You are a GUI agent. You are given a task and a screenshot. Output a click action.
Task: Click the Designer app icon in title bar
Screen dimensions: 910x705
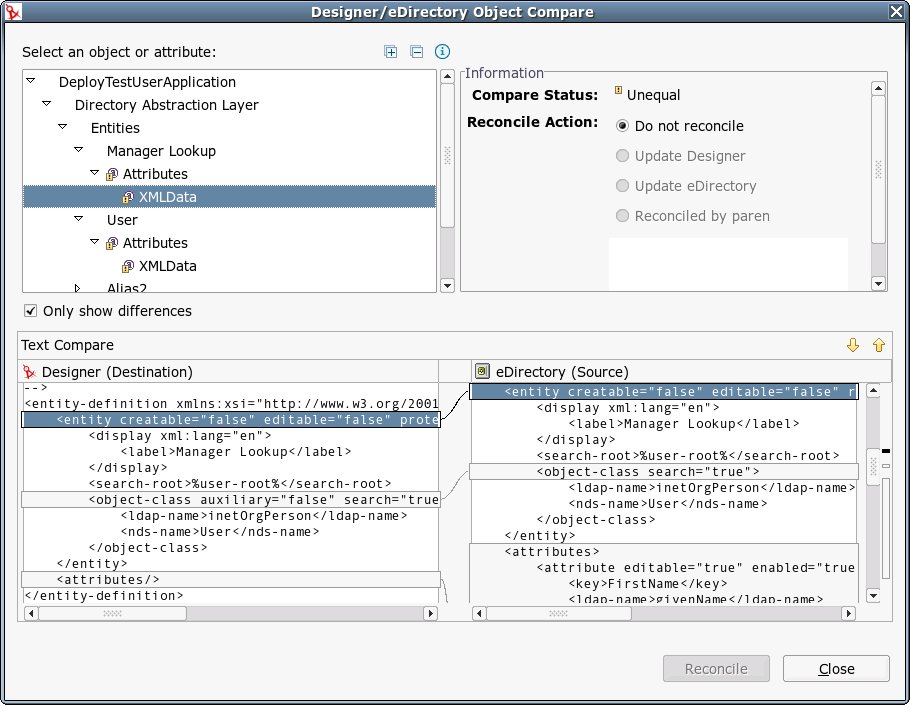[13, 12]
